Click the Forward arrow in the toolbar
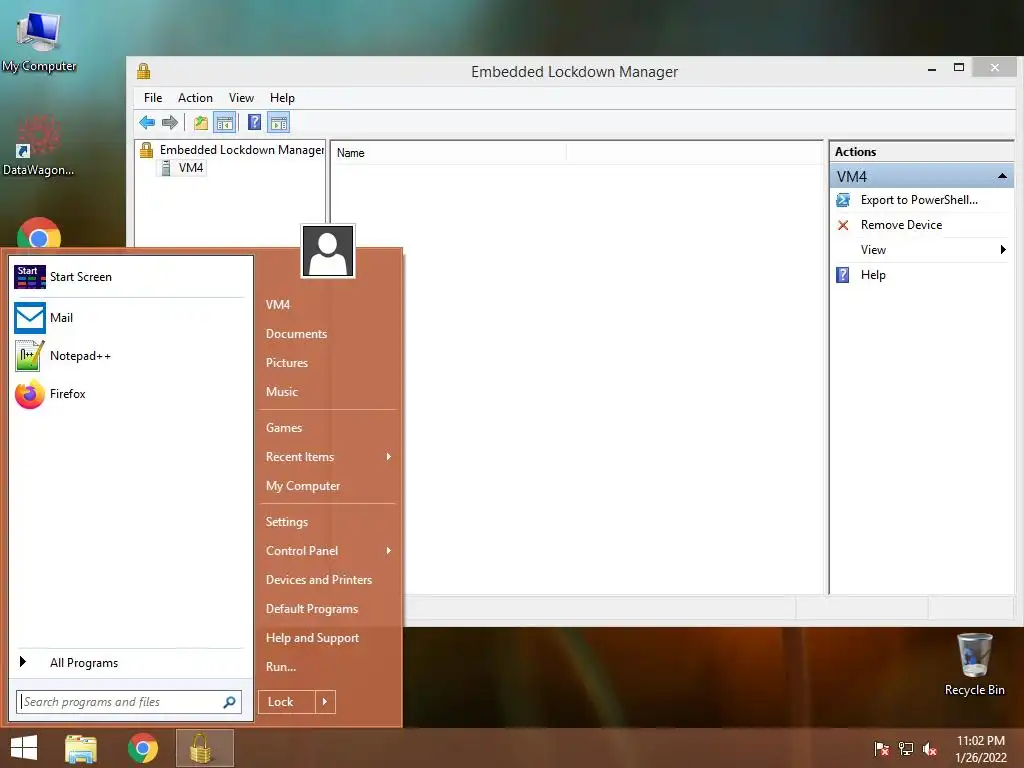This screenshot has width=1024, height=768. pos(170,122)
